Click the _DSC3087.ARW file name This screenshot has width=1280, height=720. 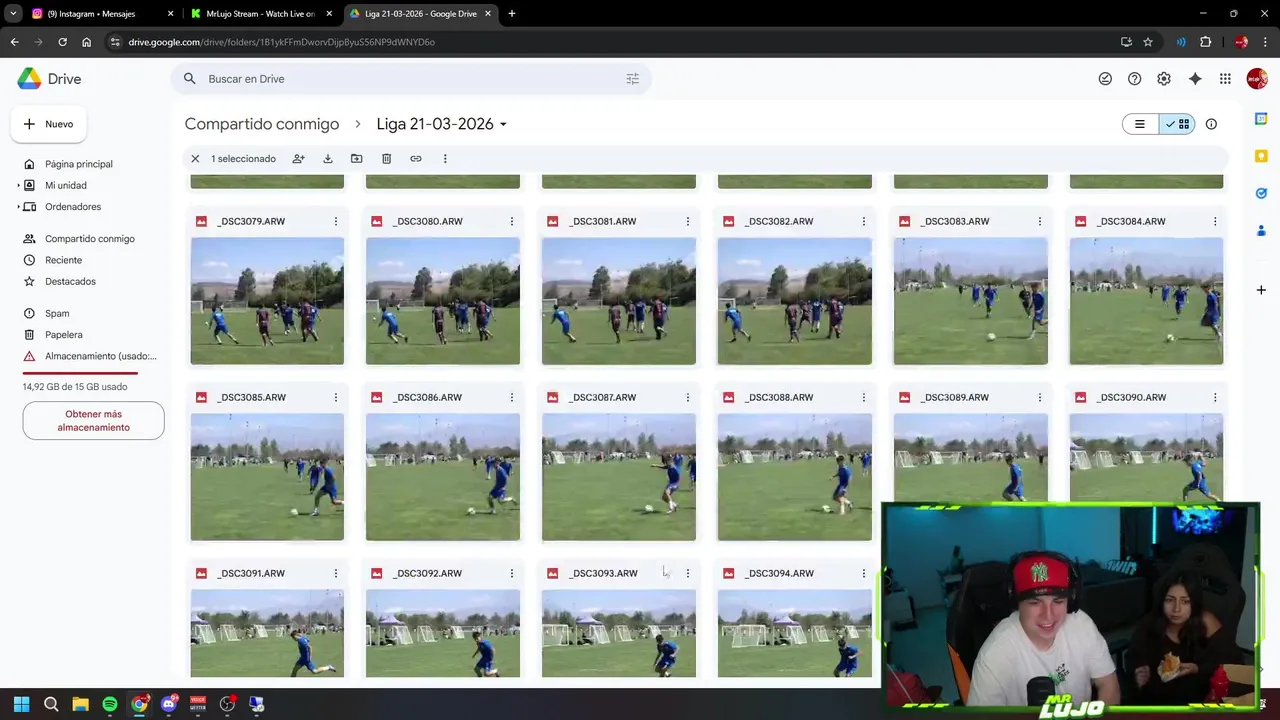point(602,397)
